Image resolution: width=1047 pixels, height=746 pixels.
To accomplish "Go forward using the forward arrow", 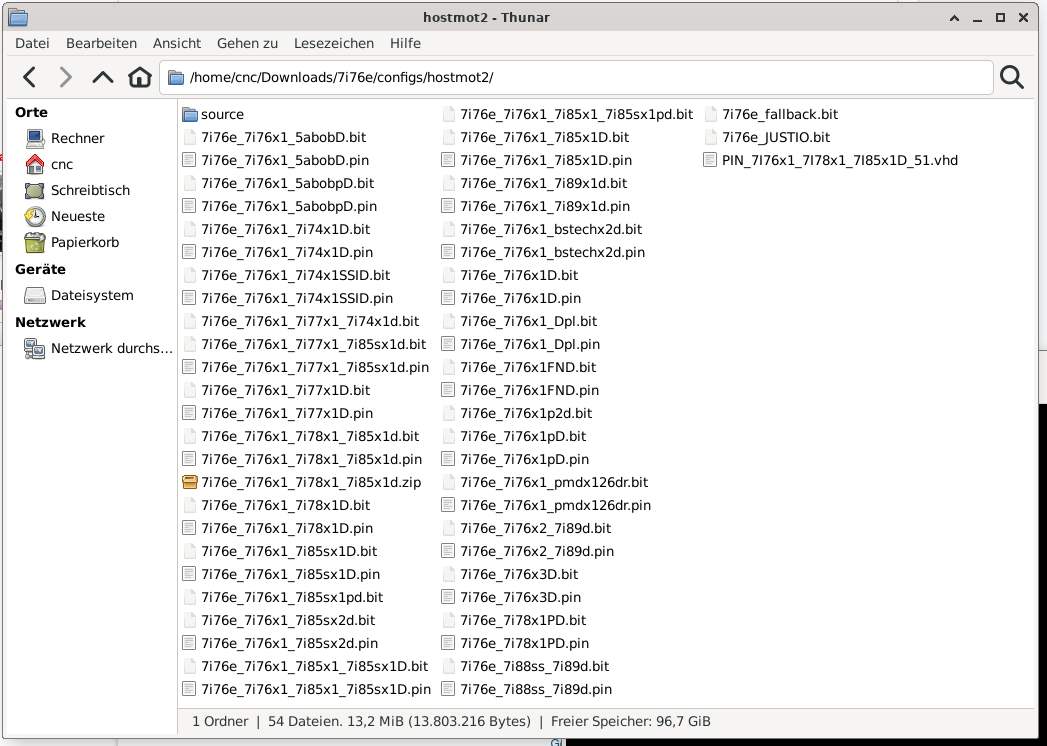I will [x=66, y=78].
